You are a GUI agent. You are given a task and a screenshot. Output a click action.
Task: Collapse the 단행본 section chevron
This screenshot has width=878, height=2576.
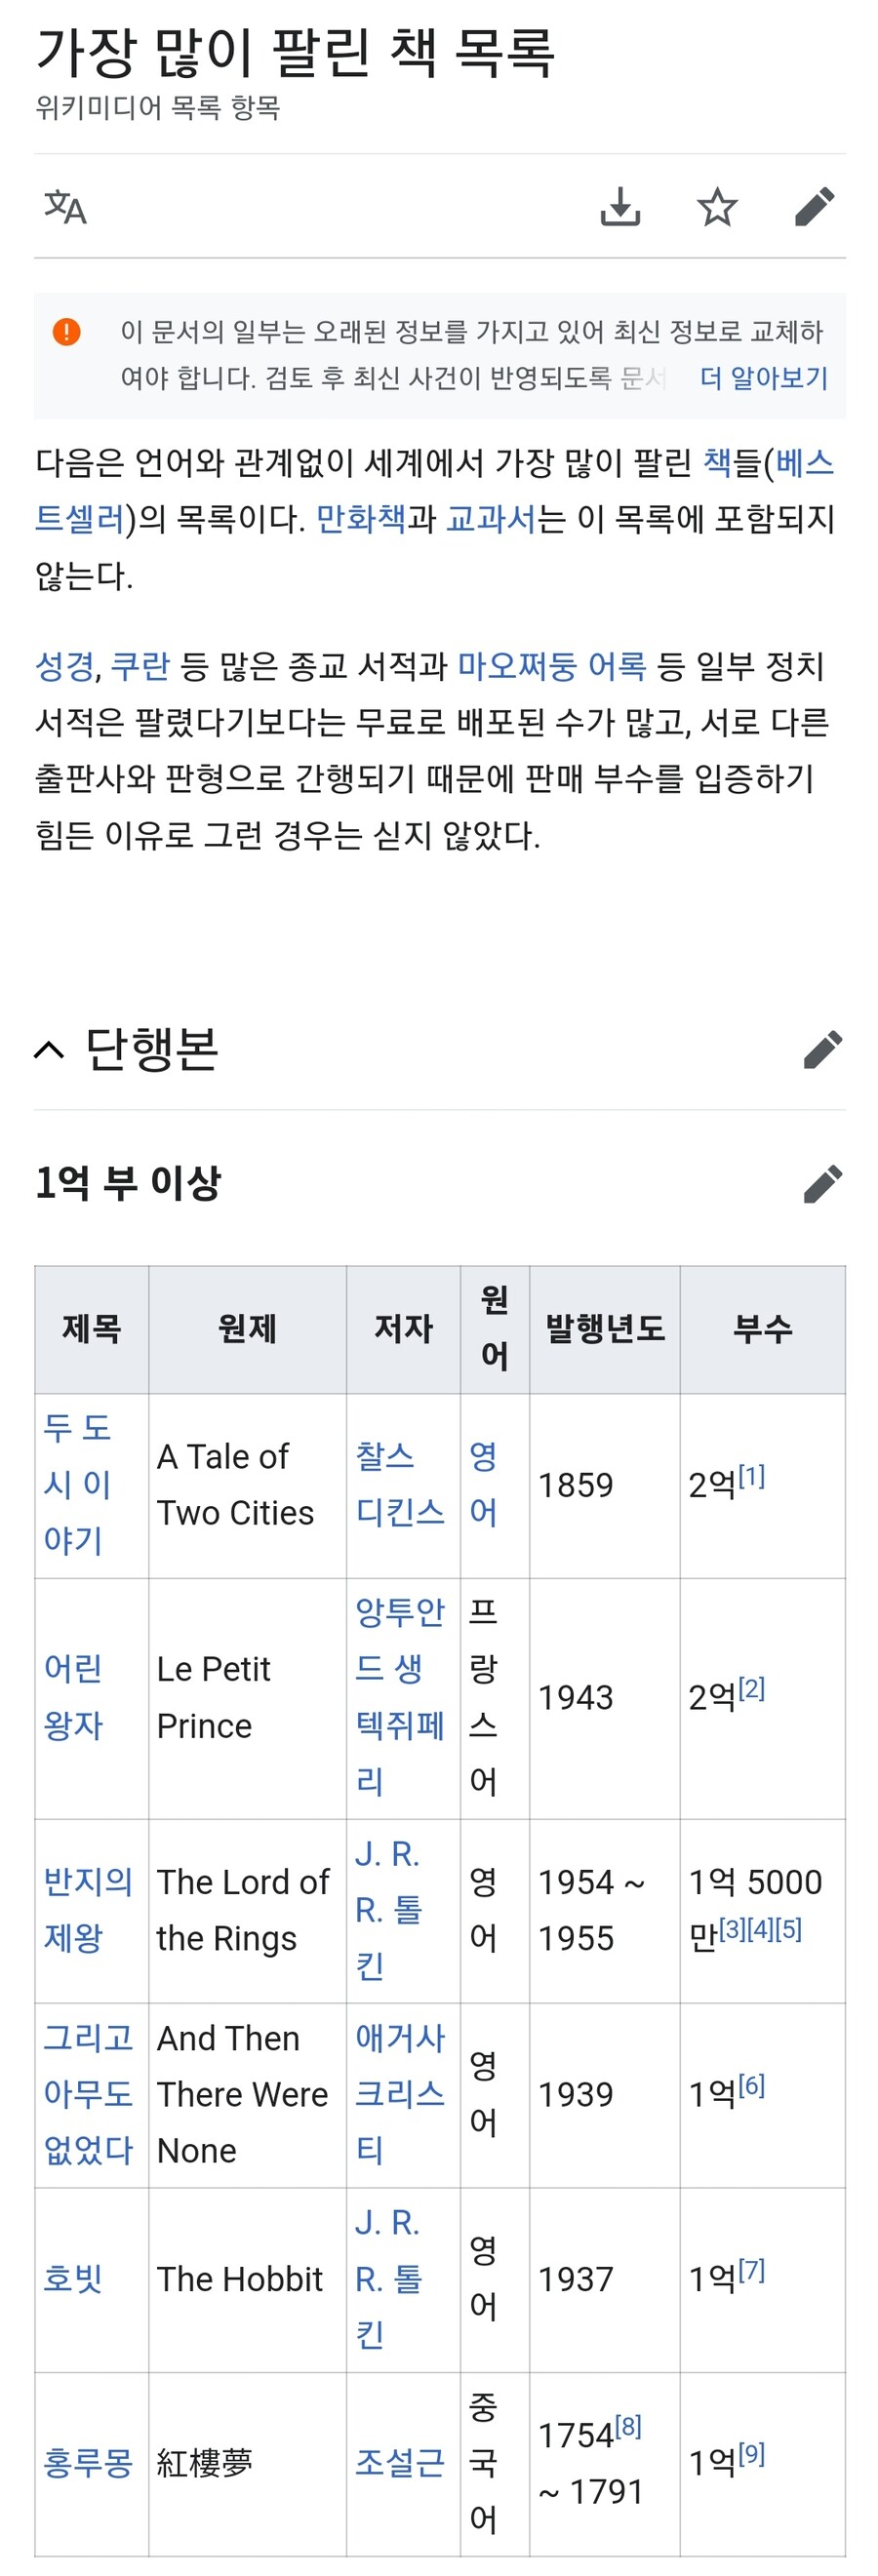tap(49, 1049)
